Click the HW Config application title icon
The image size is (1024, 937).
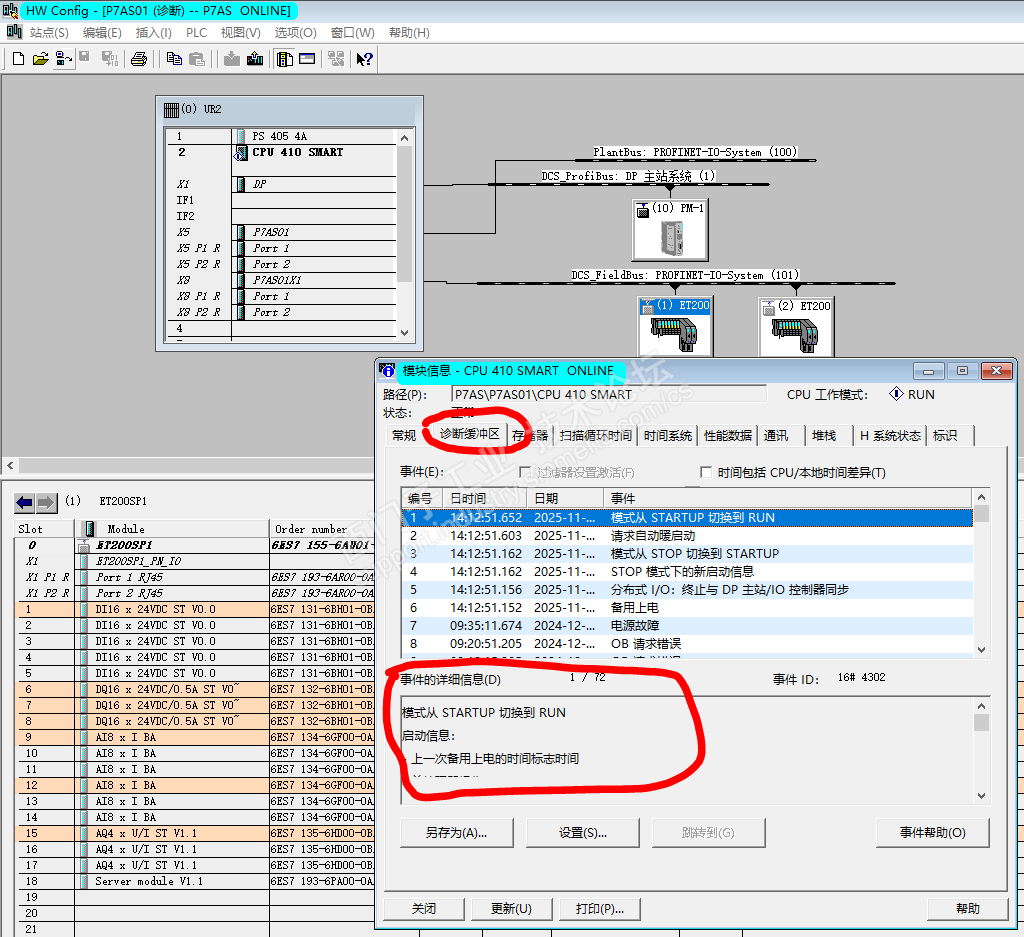(10, 10)
